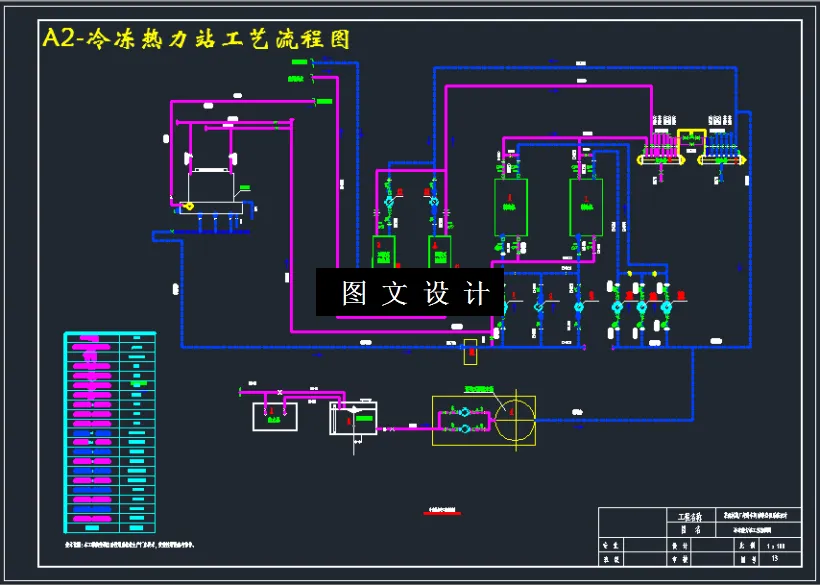Click the 图文设计 watermark box
Viewport: 820px width, 585px height.
[x=410, y=295]
